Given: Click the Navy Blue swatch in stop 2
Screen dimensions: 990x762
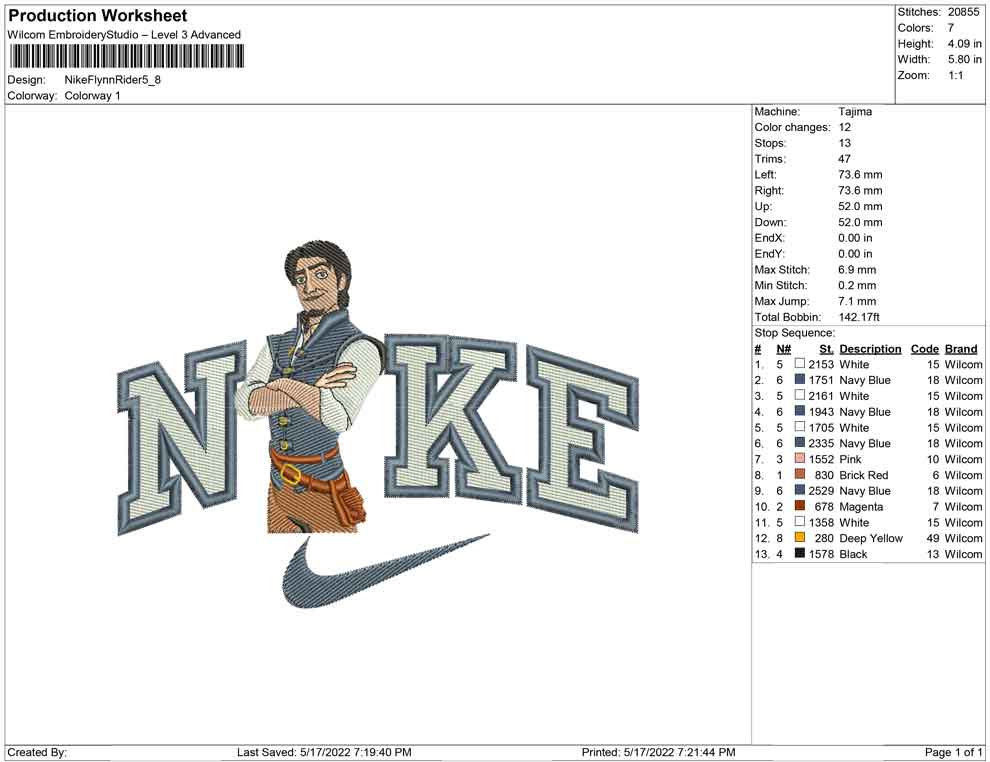Looking at the screenshot, I should pos(799,379).
